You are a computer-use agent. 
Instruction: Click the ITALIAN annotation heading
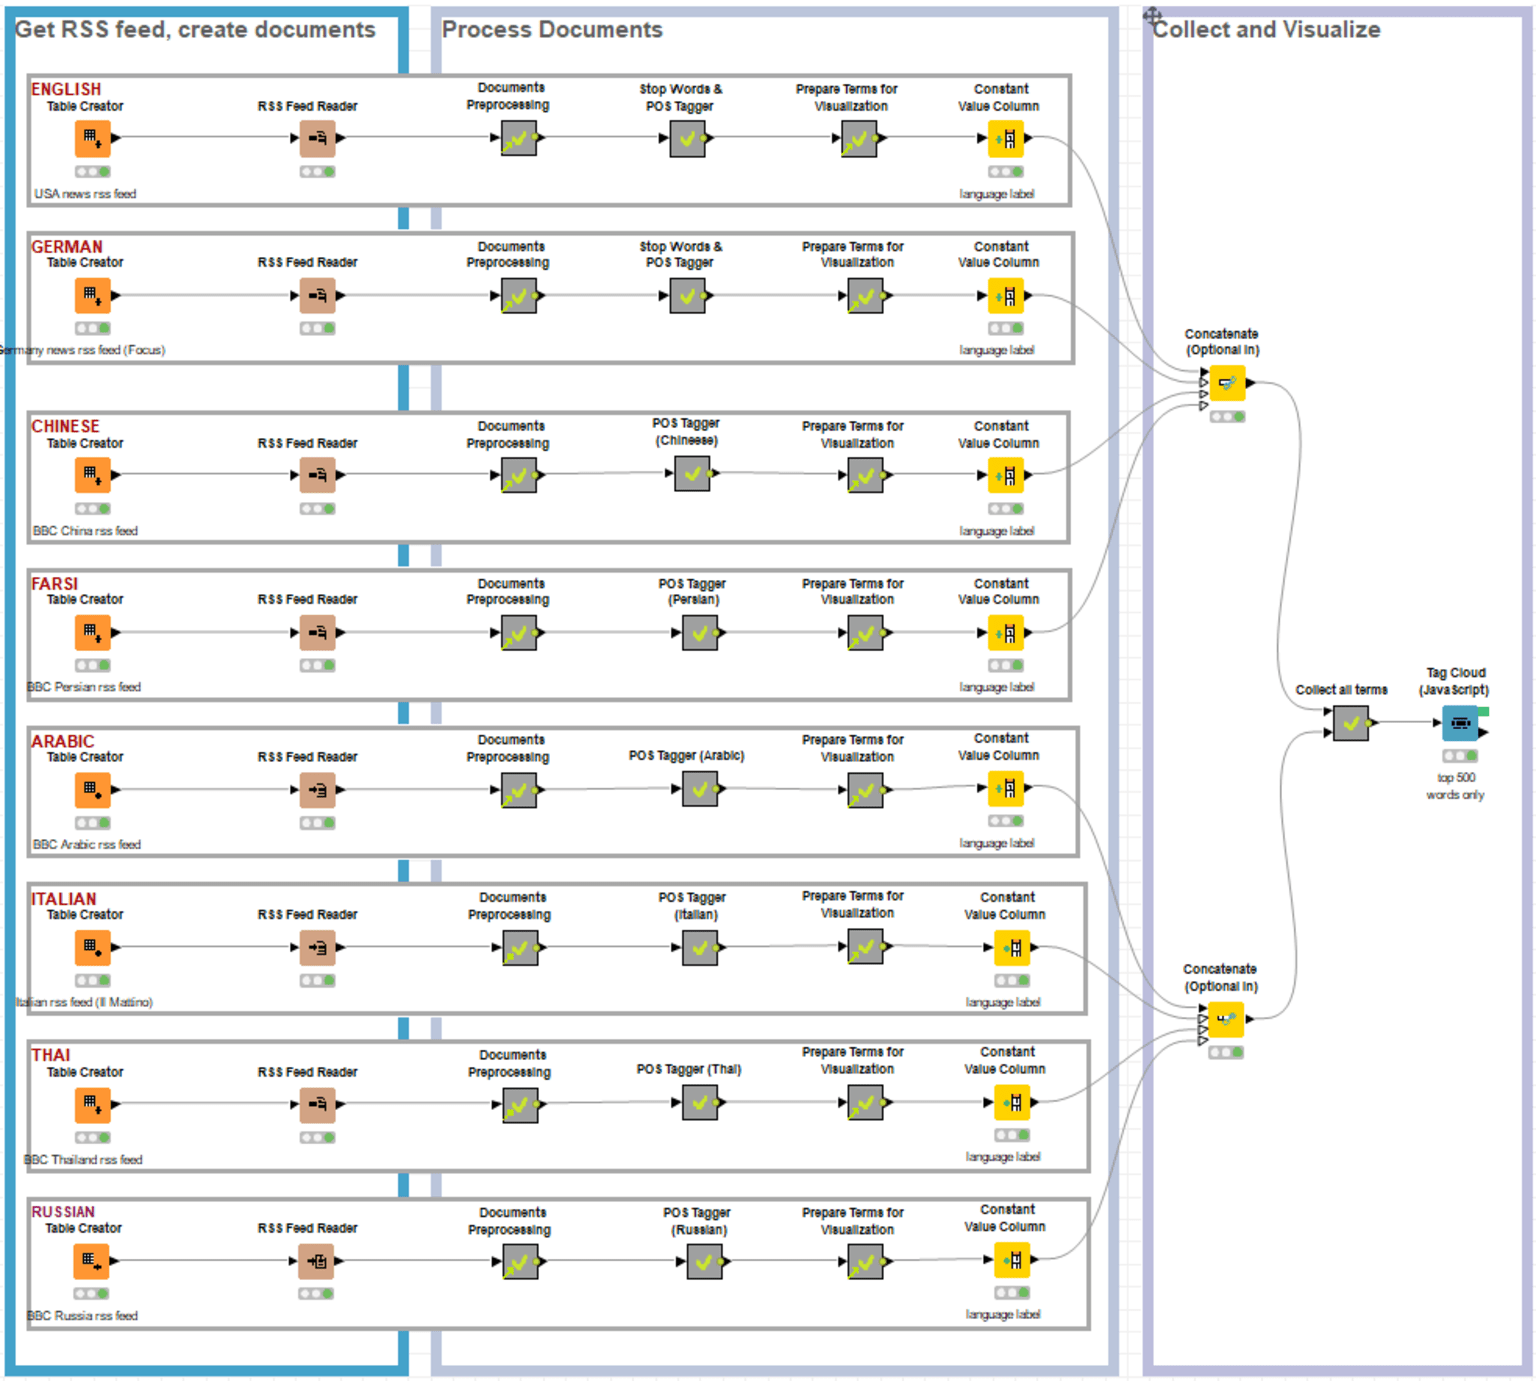pos(64,898)
